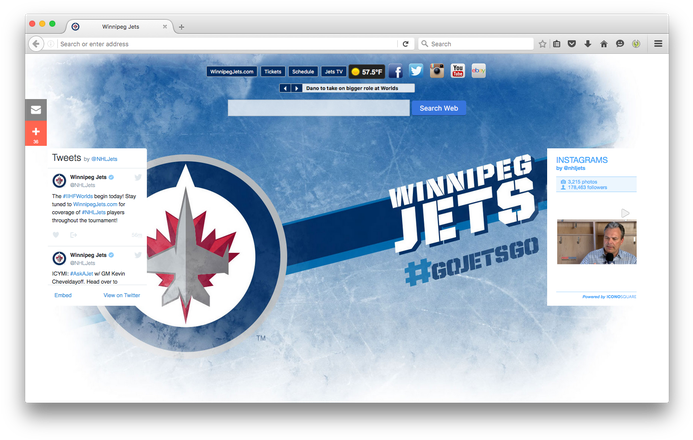Image resolution: width=693 pixels, height=440 pixels.
Task: Open @NHLJets link in Tweets header
Action: coord(104,159)
